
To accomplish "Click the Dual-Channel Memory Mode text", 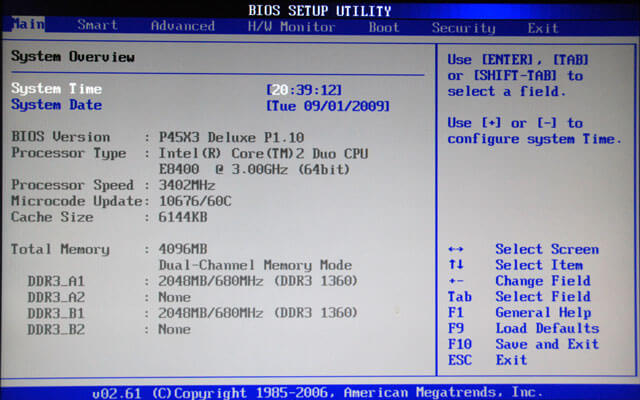I will coord(255,265).
